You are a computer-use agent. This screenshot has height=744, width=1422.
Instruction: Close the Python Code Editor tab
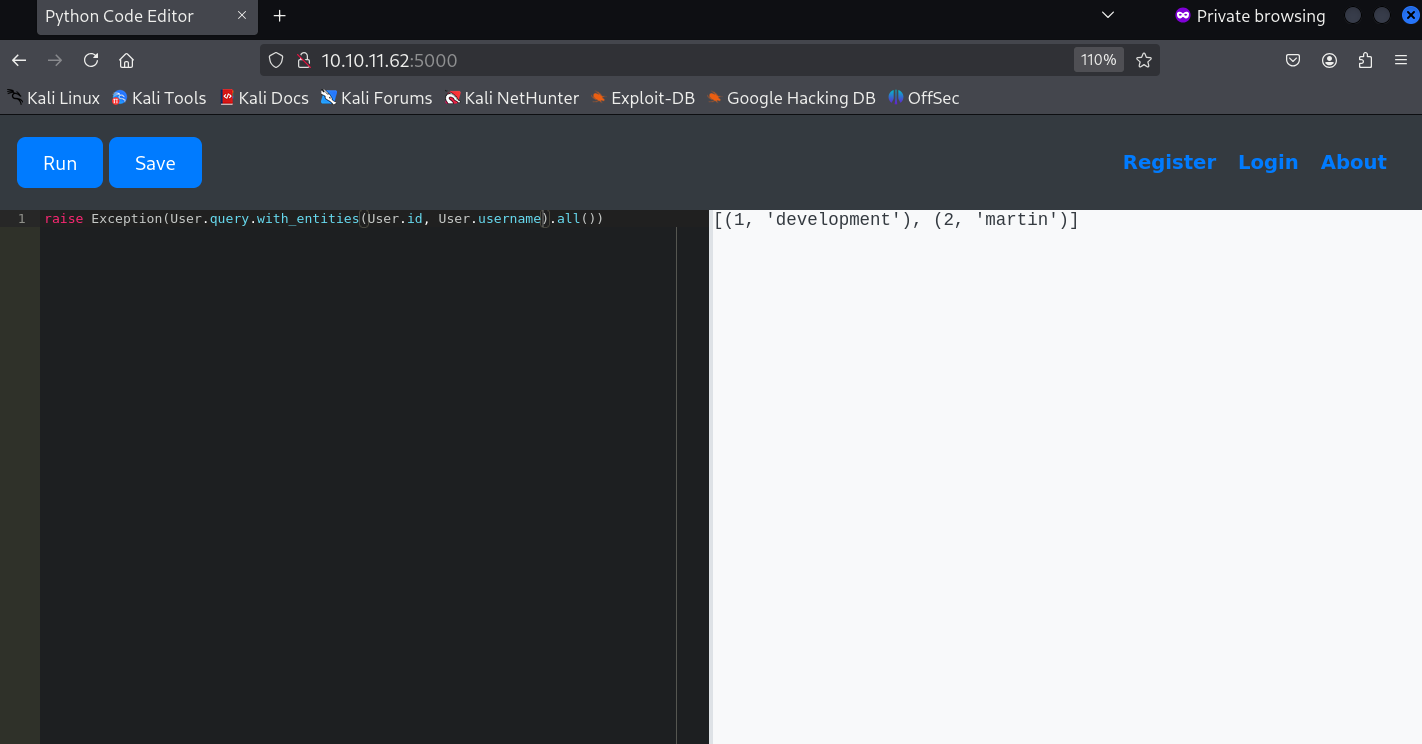click(241, 16)
